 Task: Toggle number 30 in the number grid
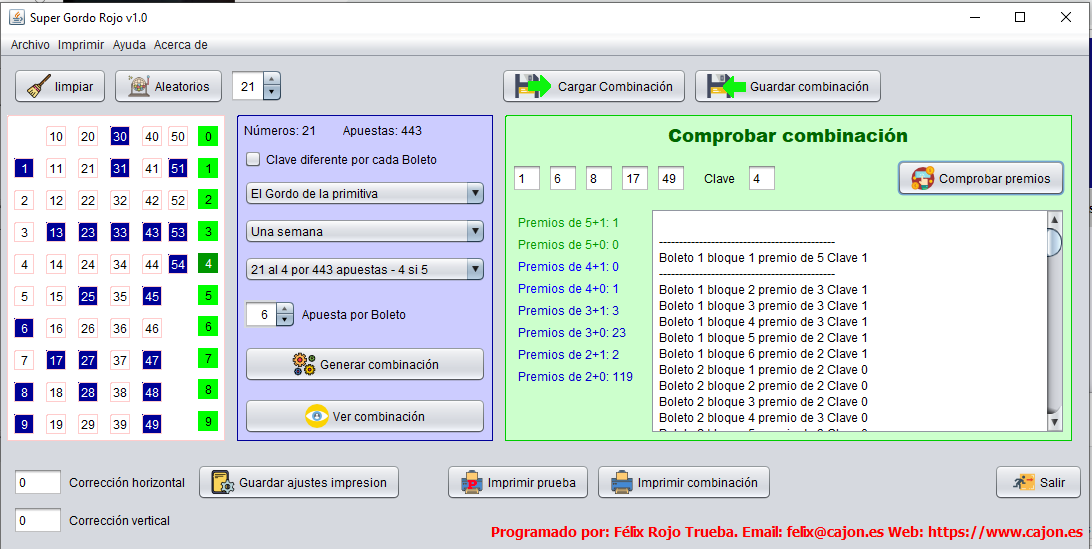120,137
